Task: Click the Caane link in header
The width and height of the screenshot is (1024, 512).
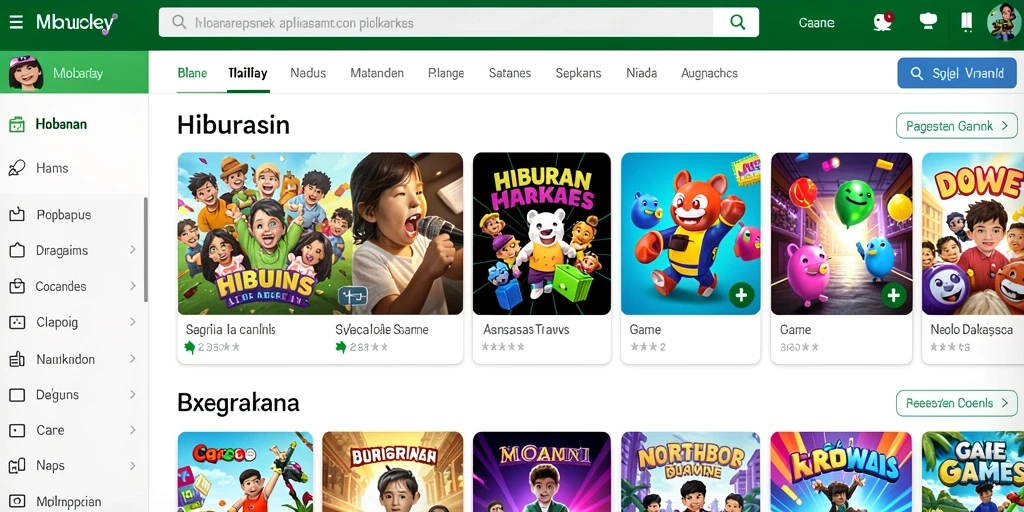Action: coord(816,23)
